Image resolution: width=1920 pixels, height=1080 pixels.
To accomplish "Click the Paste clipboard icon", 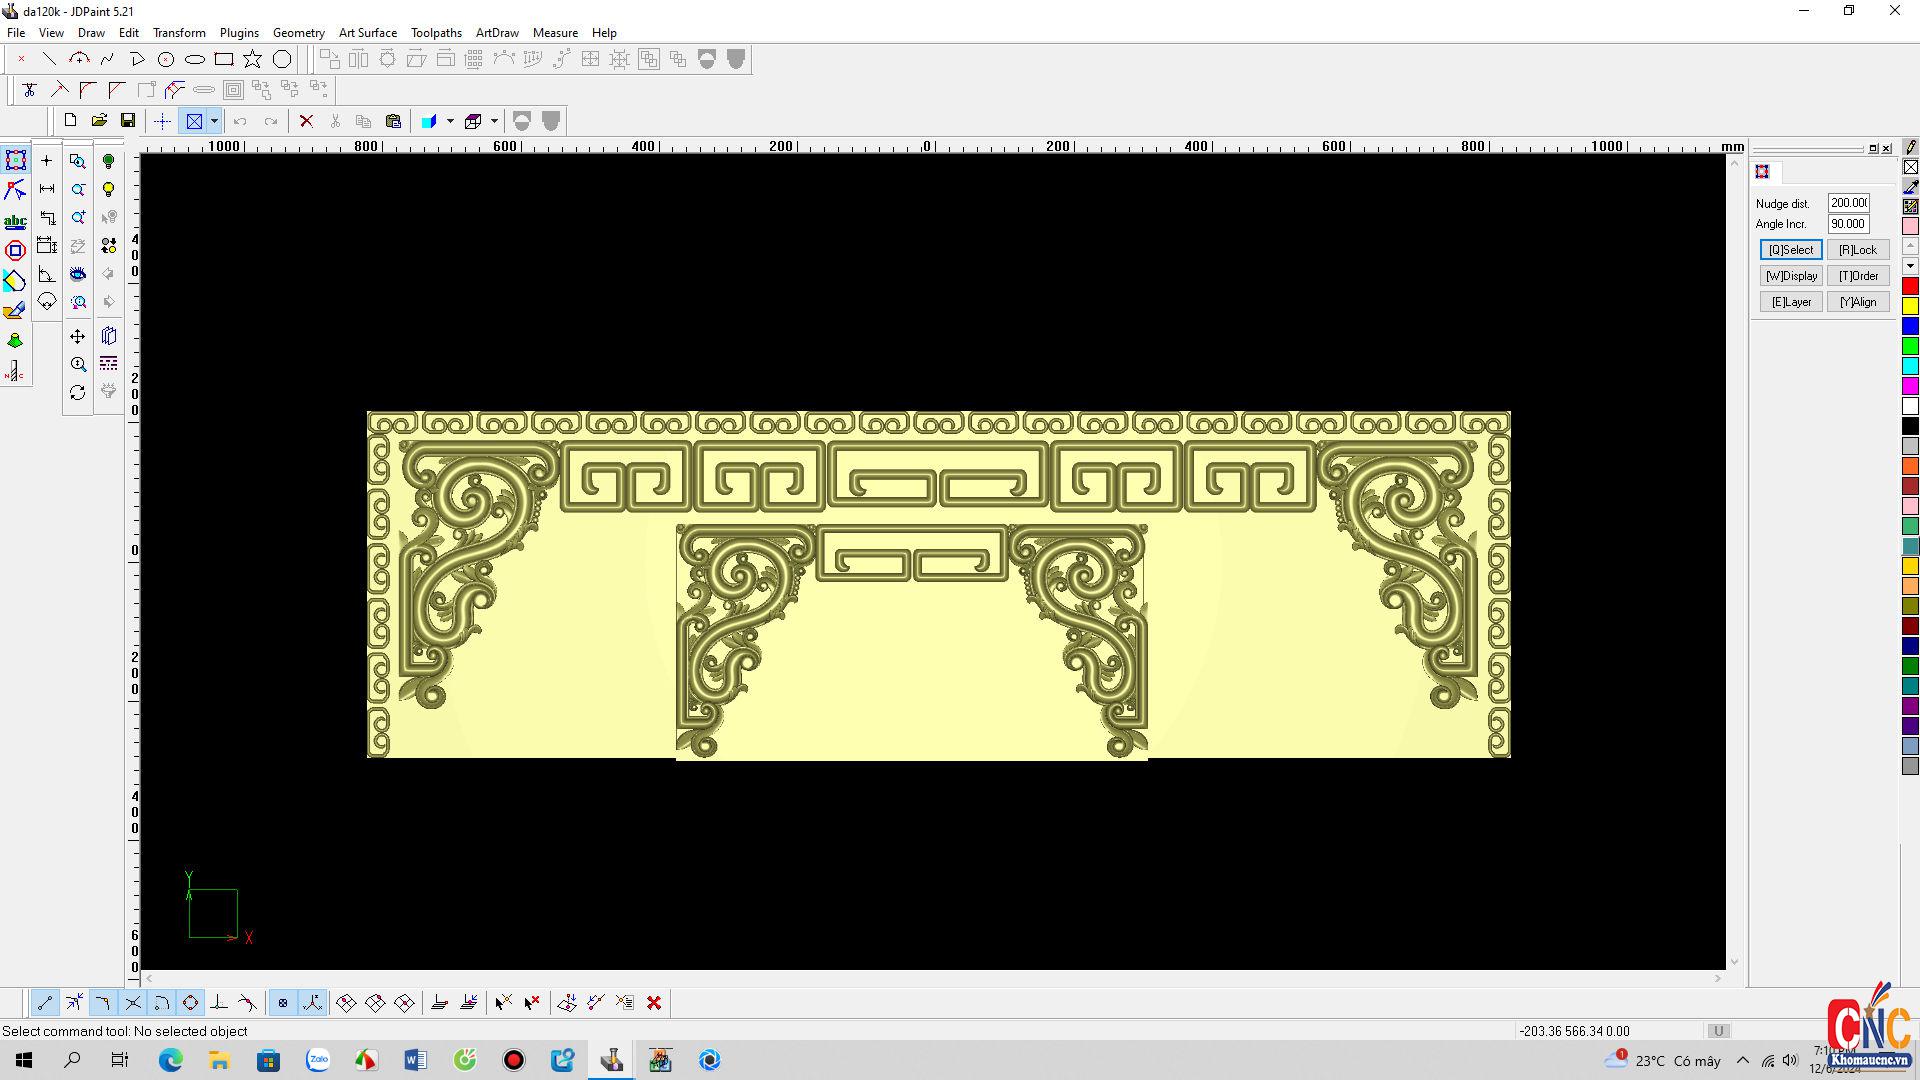I will point(393,121).
